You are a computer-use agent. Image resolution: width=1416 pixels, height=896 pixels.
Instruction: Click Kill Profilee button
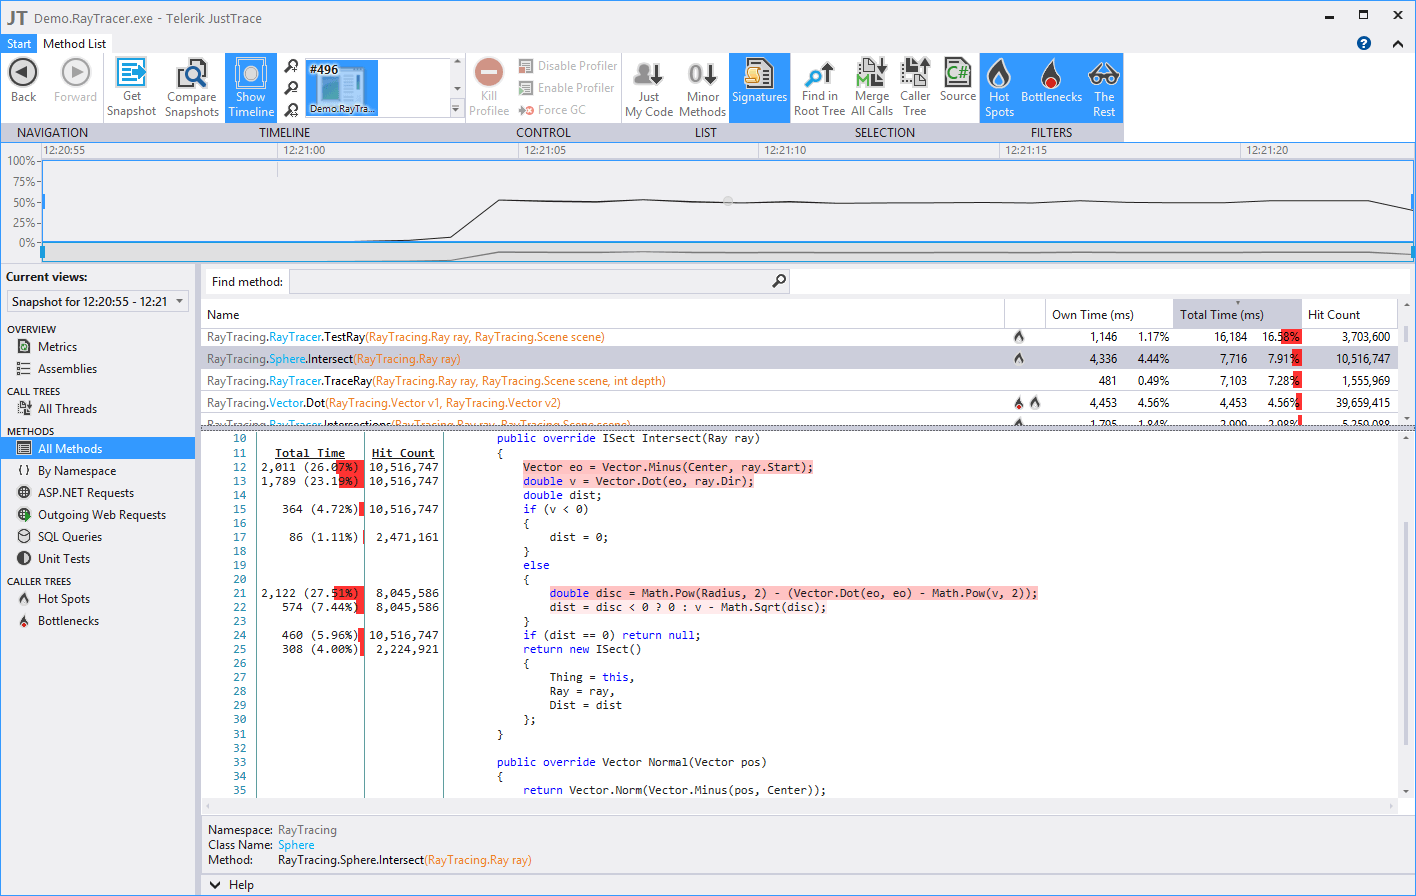pos(489,87)
